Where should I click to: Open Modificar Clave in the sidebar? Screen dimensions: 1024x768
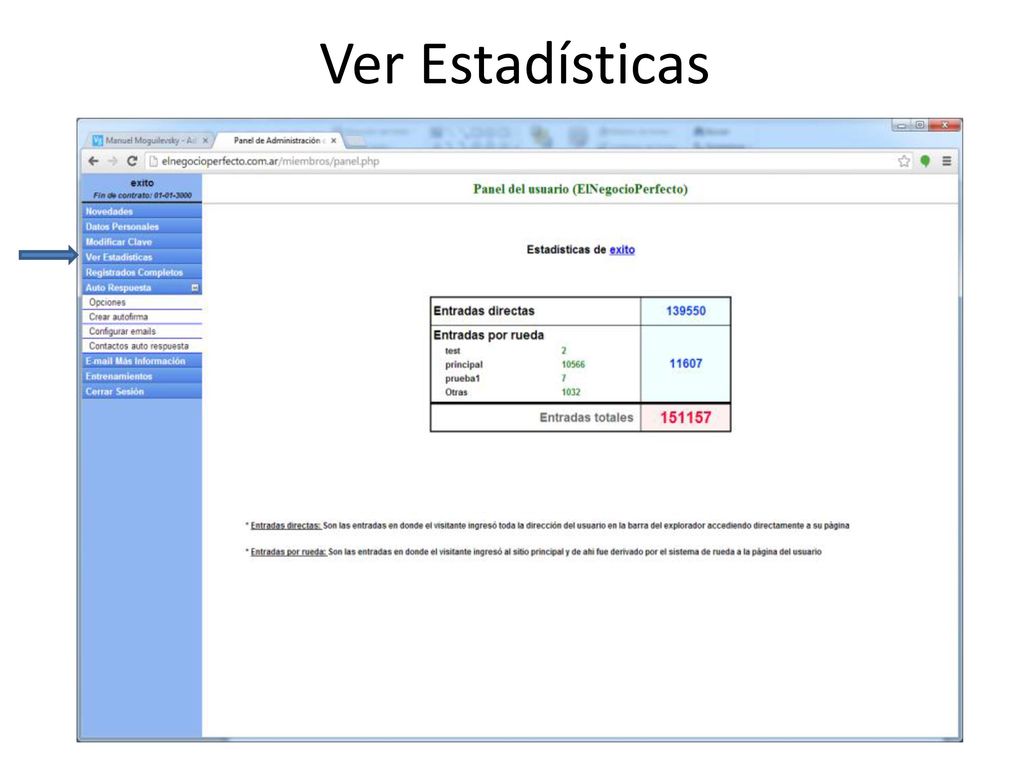click(142, 242)
